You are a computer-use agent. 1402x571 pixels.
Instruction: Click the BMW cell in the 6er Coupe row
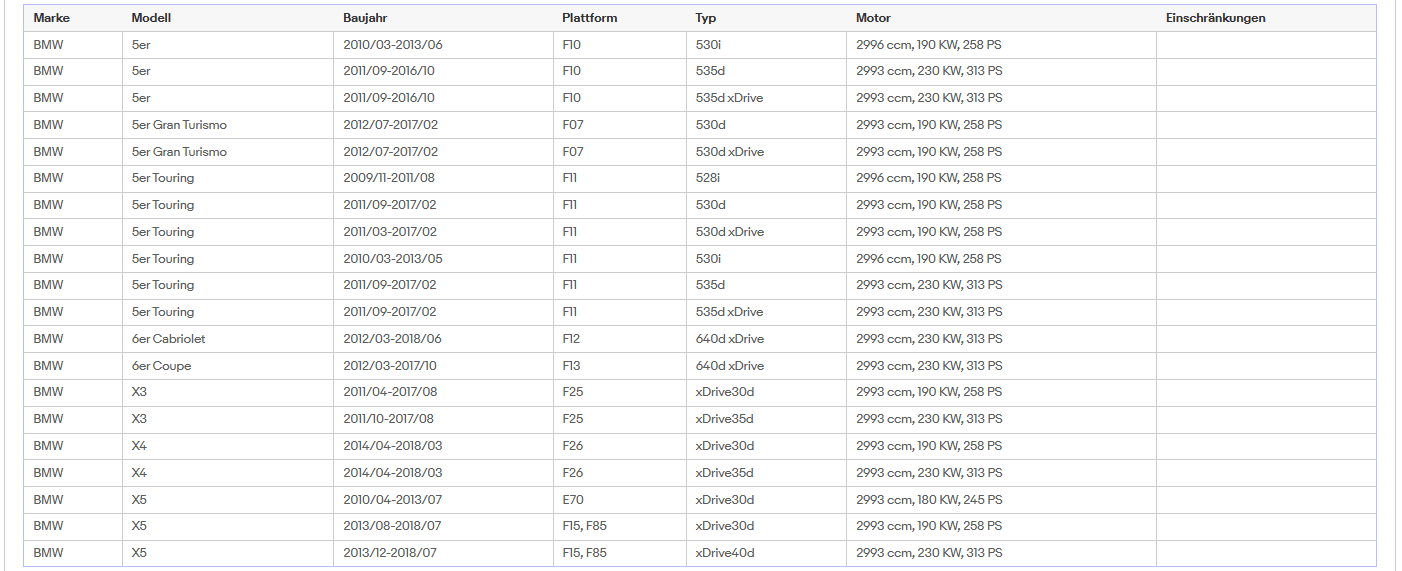[73, 366]
